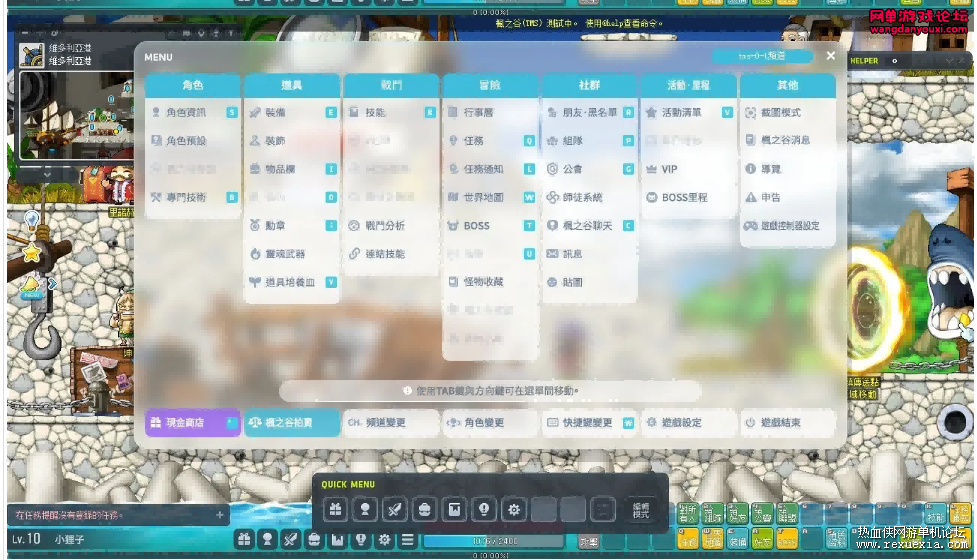This screenshot has height=560, width=977.
Task: Select the 角色 category header
Action: (x=193, y=85)
